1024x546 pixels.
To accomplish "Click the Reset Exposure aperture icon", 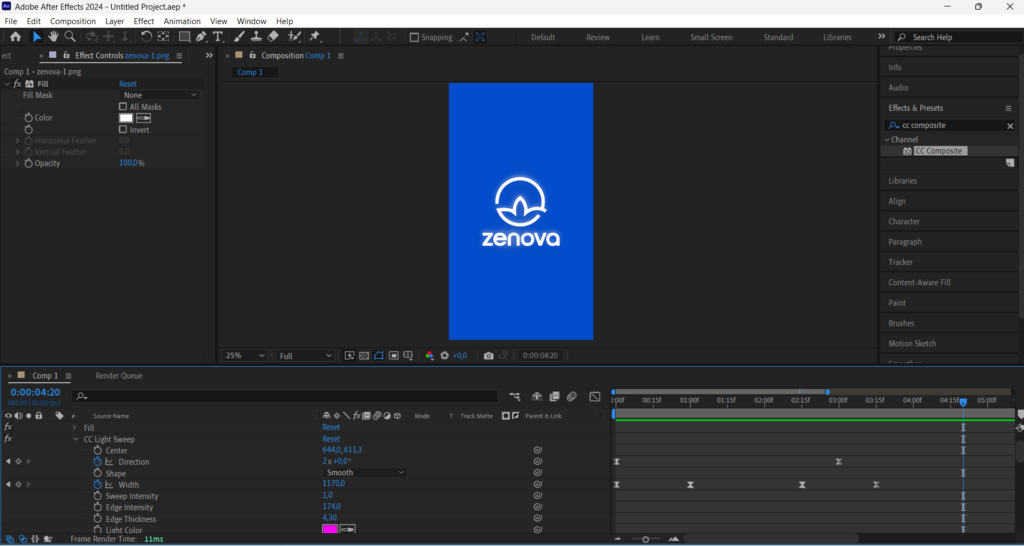I will tap(445, 356).
